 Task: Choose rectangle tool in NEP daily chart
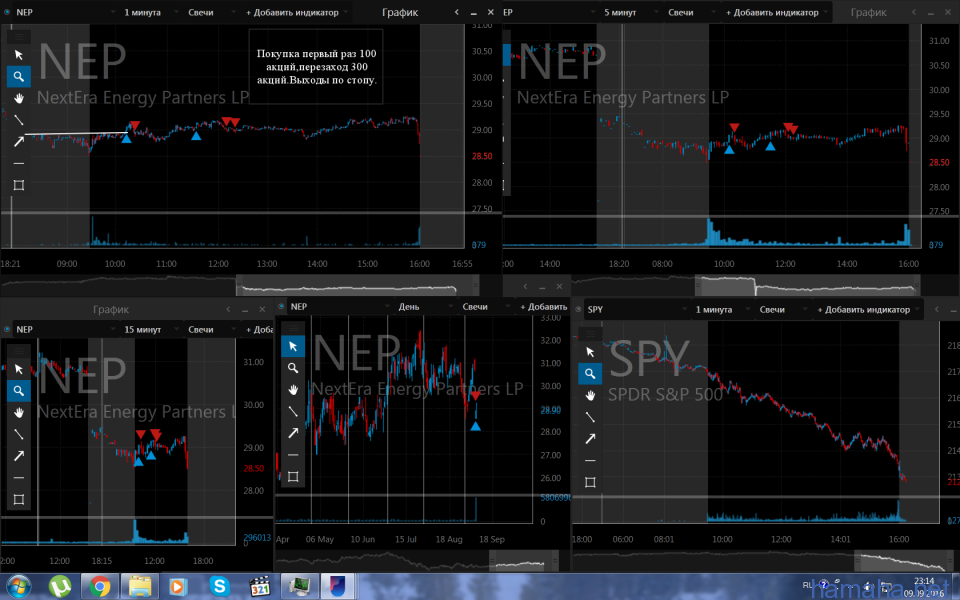tap(293, 476)
